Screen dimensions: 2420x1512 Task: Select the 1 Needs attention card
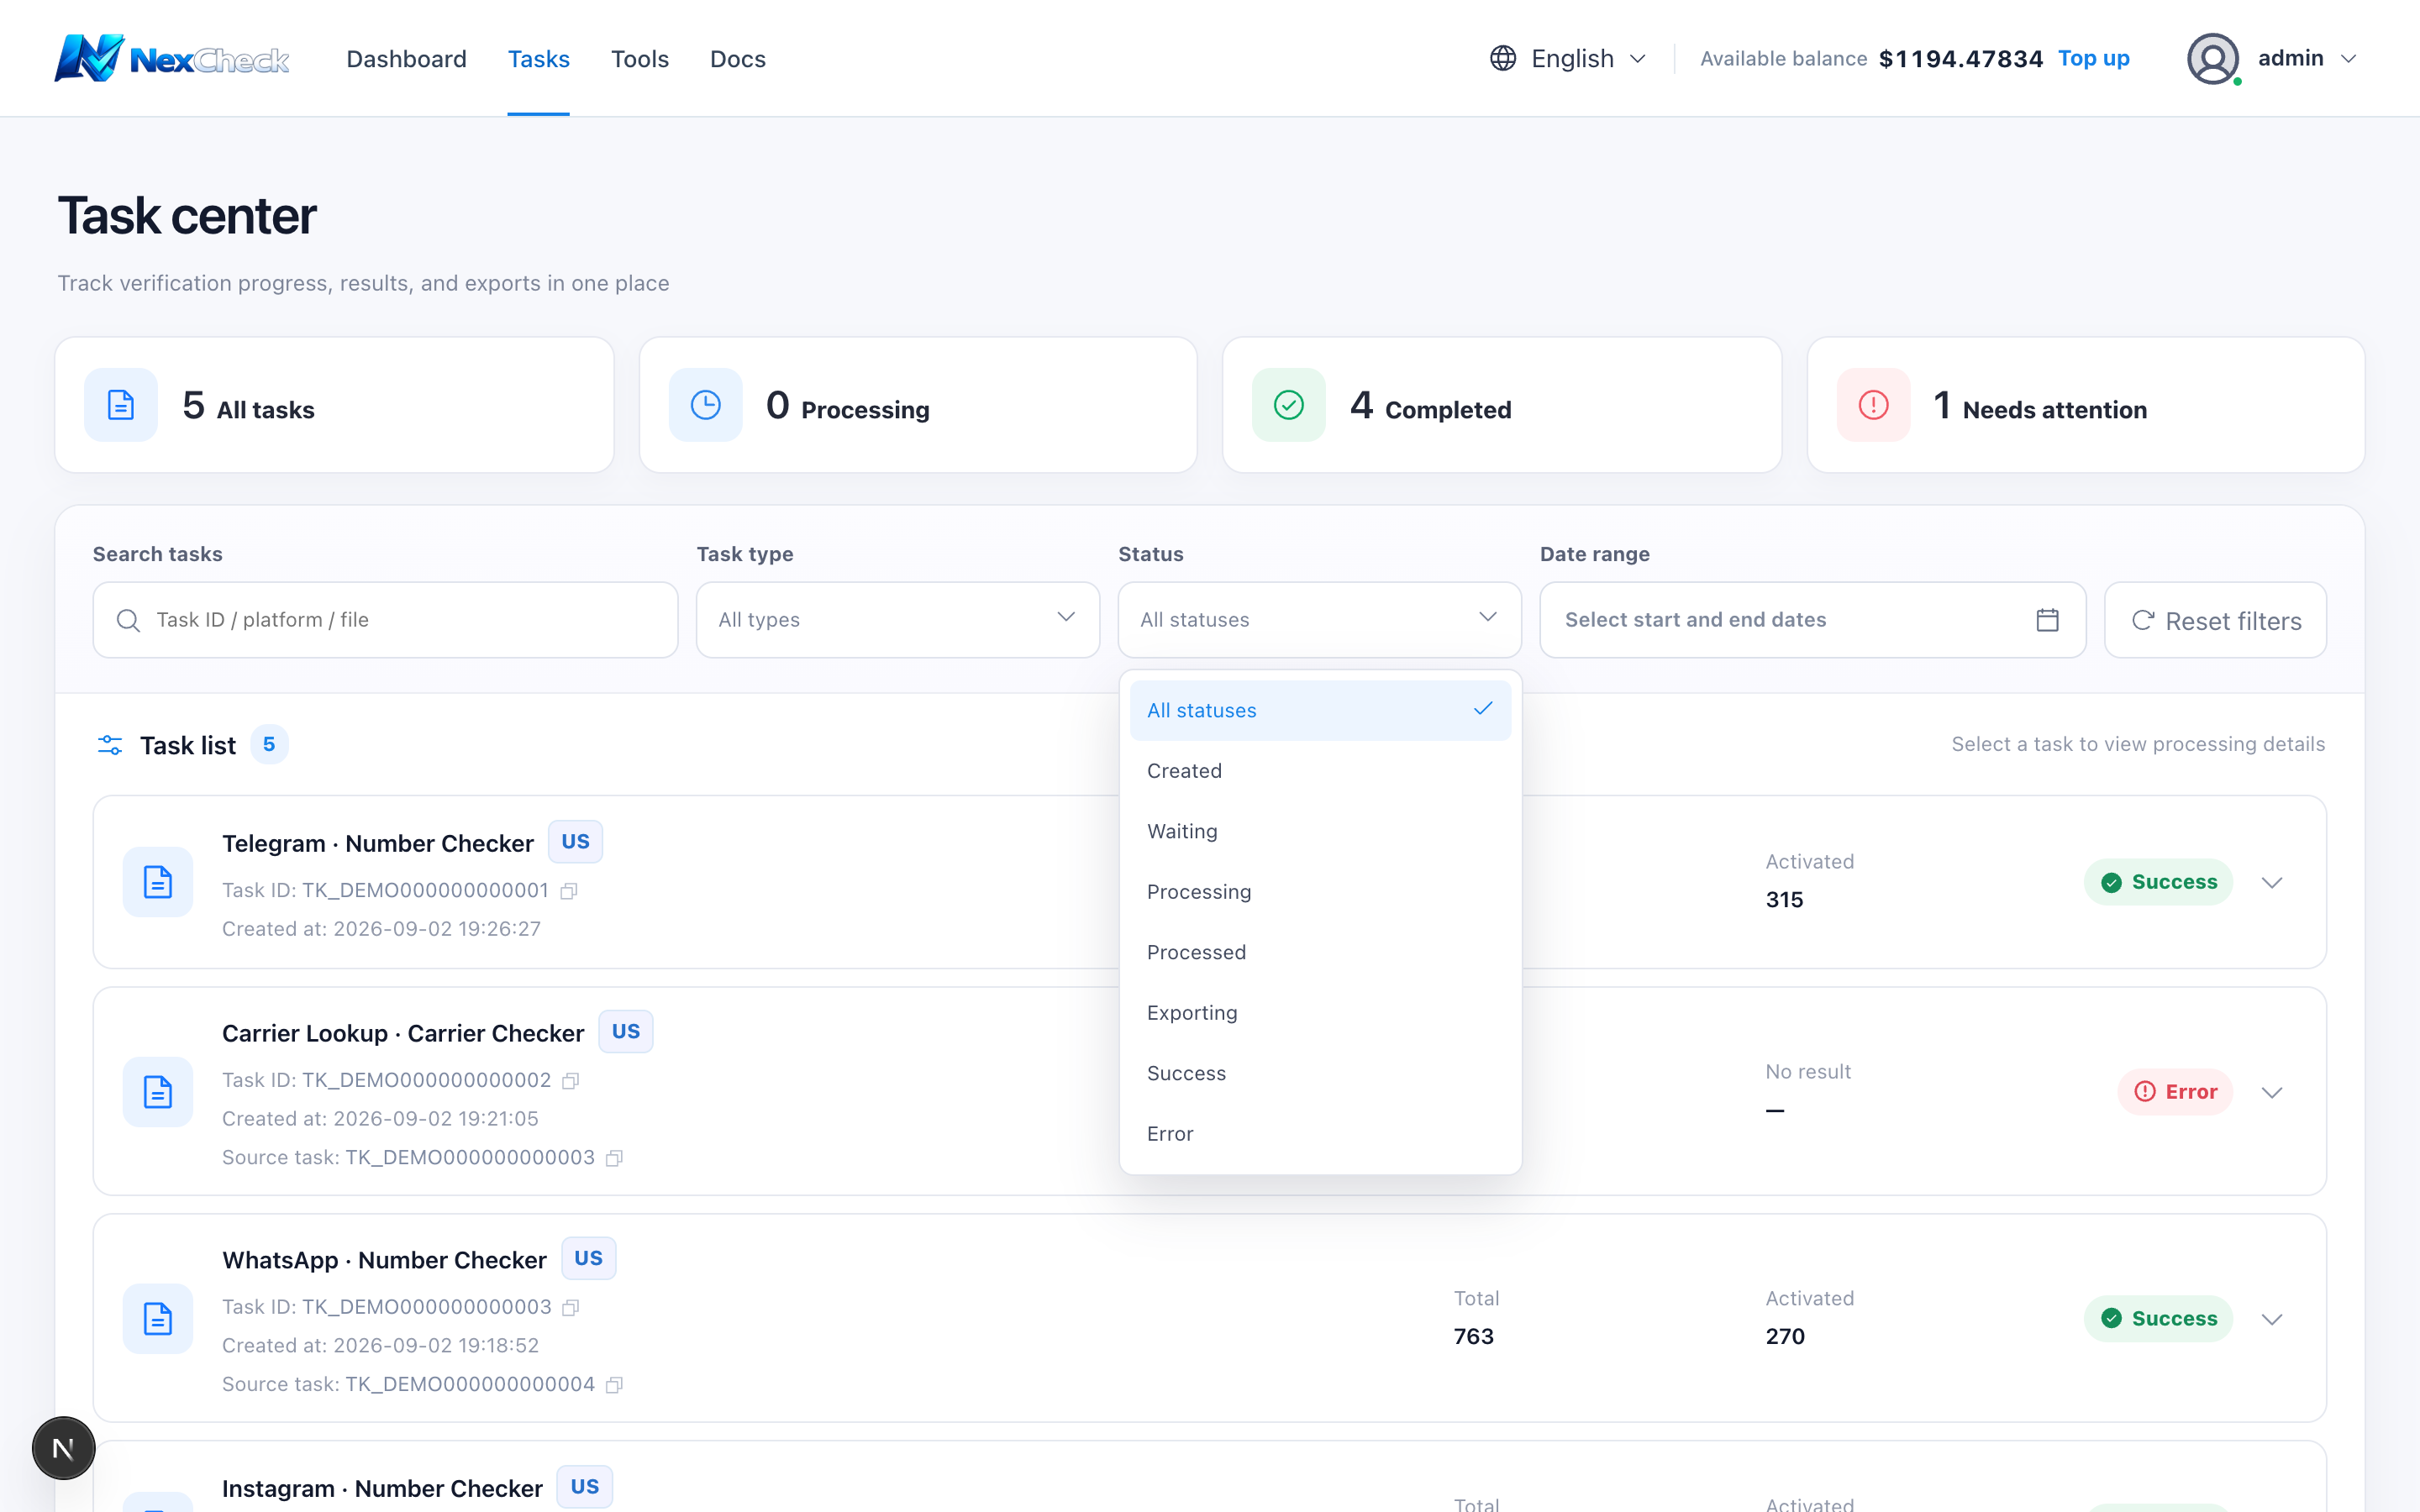[2086, 405]
